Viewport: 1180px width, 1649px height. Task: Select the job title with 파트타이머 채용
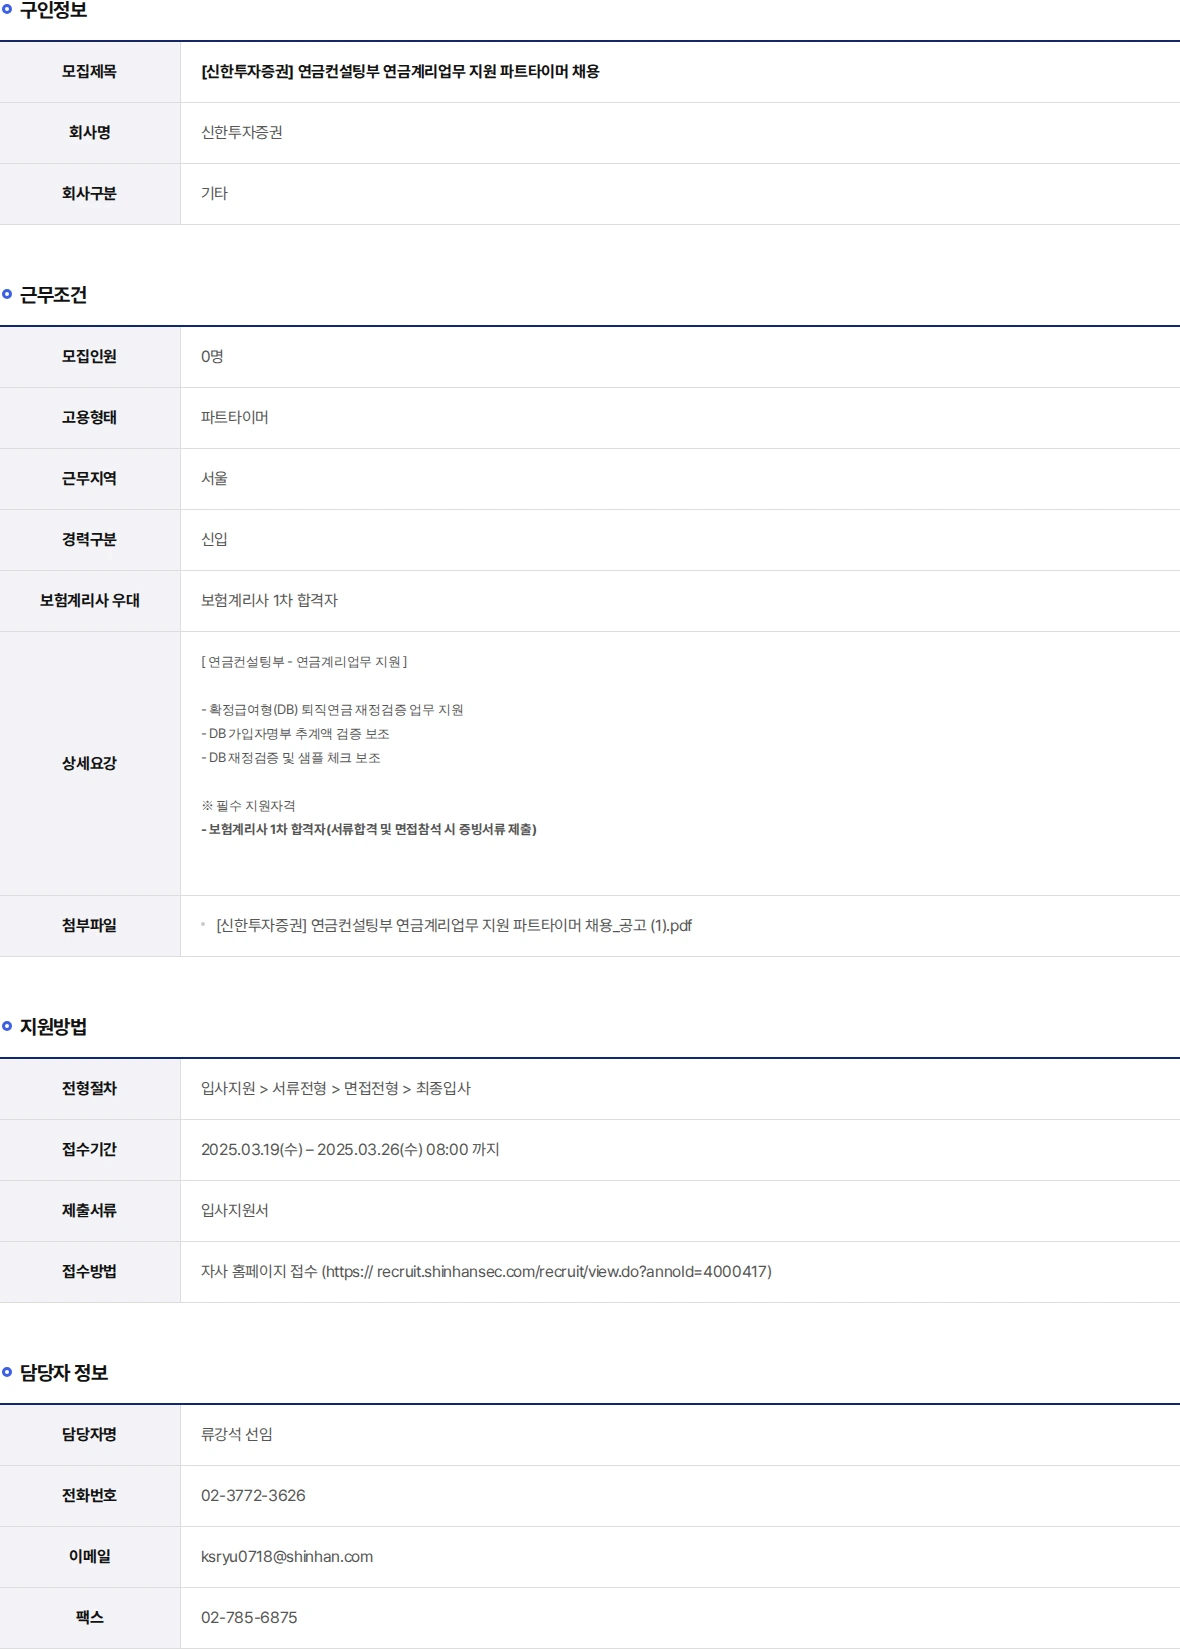click(x=400, y=72)
